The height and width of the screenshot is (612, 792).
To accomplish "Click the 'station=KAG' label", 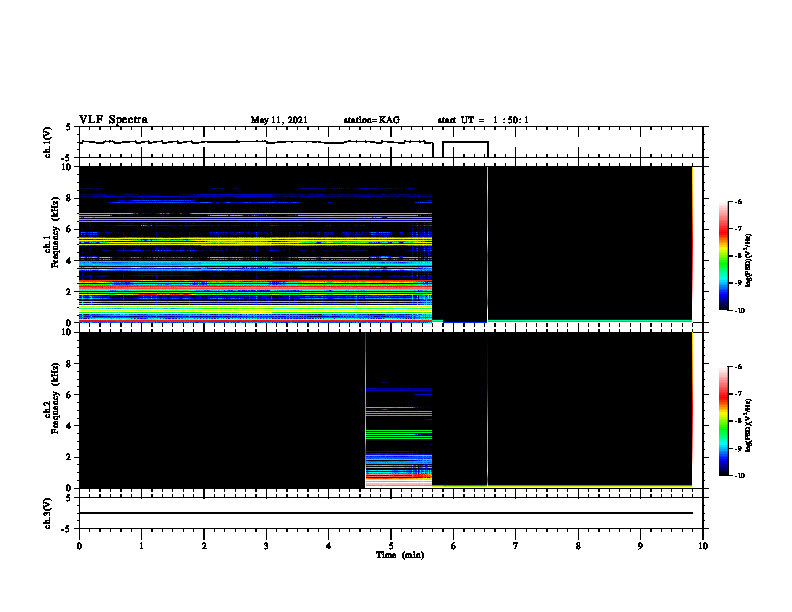I will tap(372, 120).
